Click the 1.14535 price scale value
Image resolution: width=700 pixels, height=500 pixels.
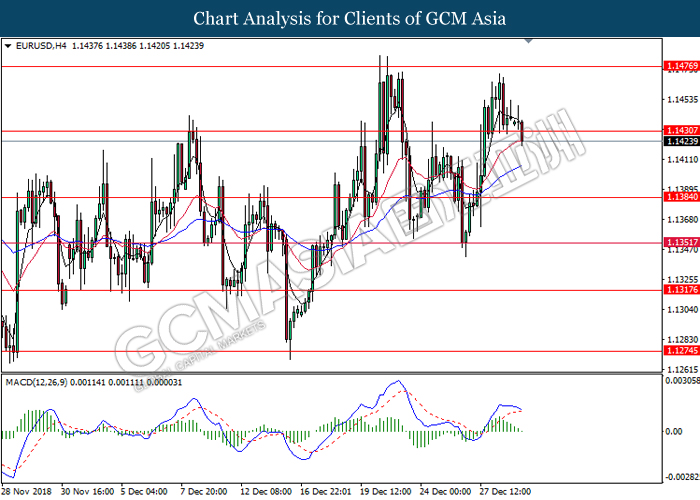(x=682, y=100)
